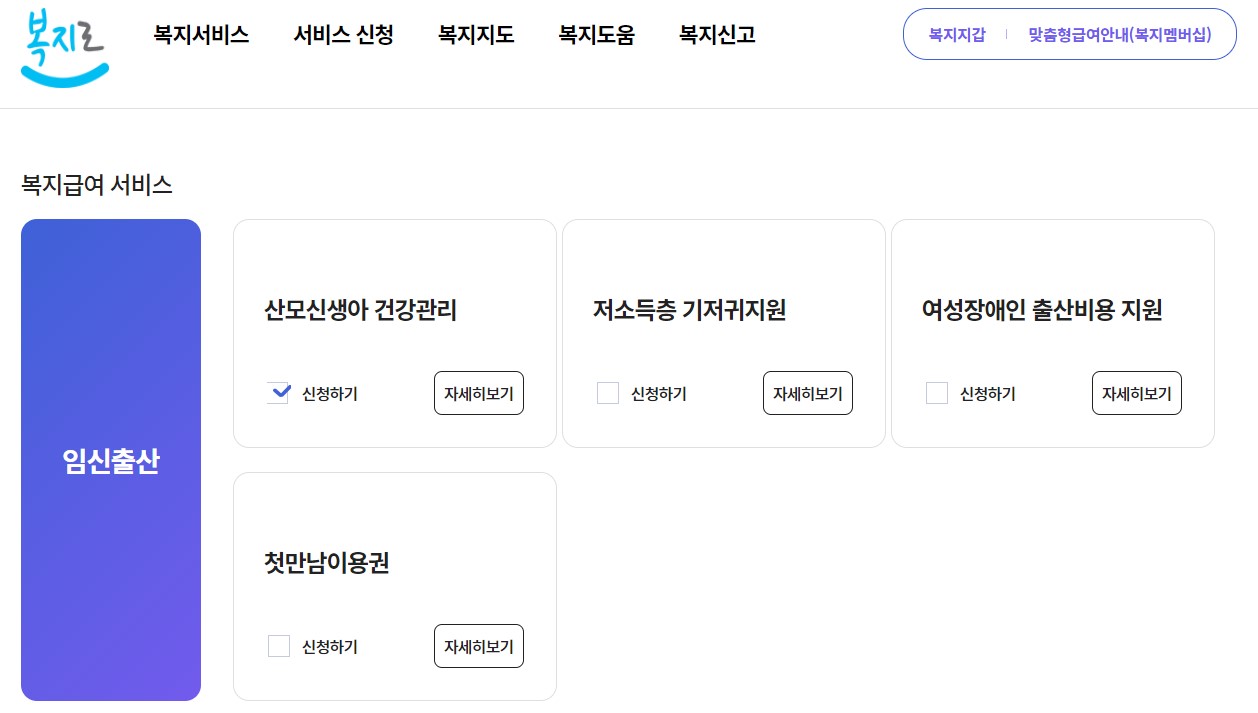Click 자세히보기 on 여성장애인 출산비용 지원 card
The width and height of the screenshot is (1258, 713).
[1136, 393]
